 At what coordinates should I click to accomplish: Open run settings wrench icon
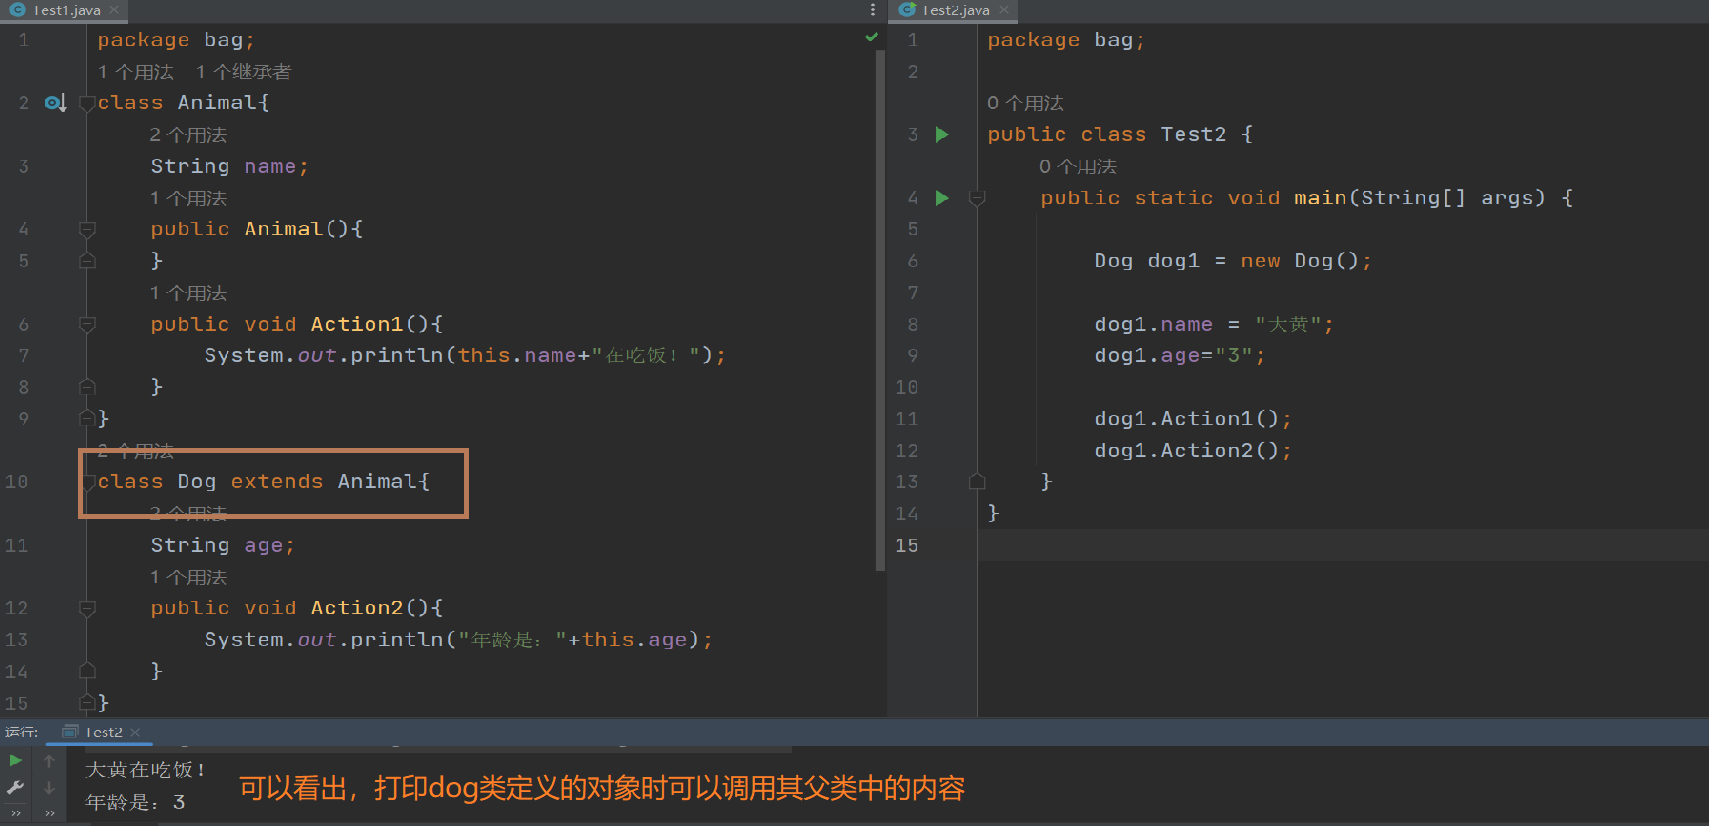click(16, 788)
